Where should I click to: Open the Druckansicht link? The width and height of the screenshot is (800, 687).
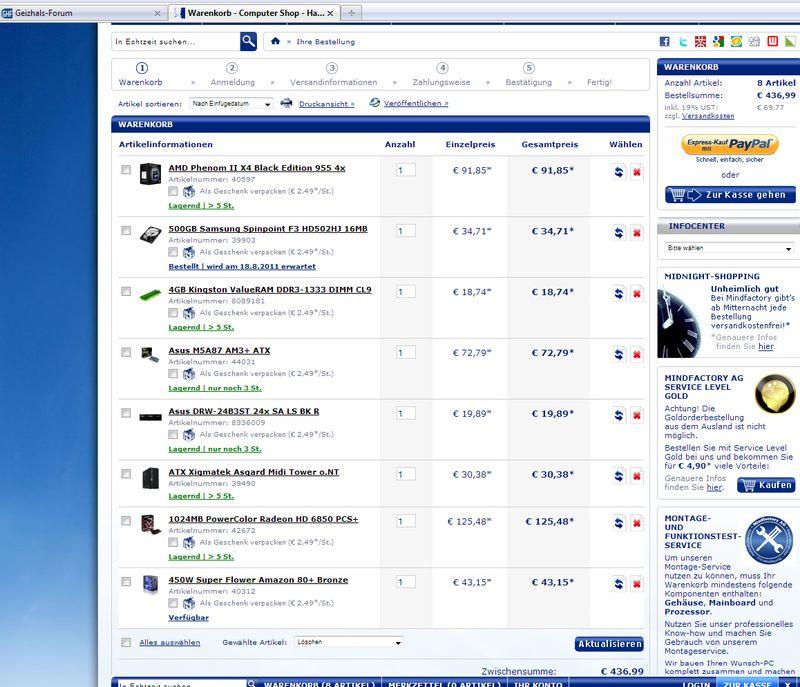pos(327,104)
